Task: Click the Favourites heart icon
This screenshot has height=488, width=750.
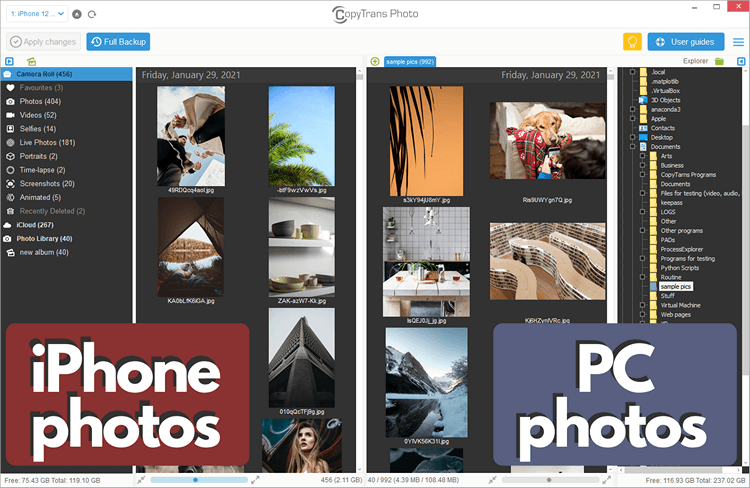Action: [x=10, y=88]
